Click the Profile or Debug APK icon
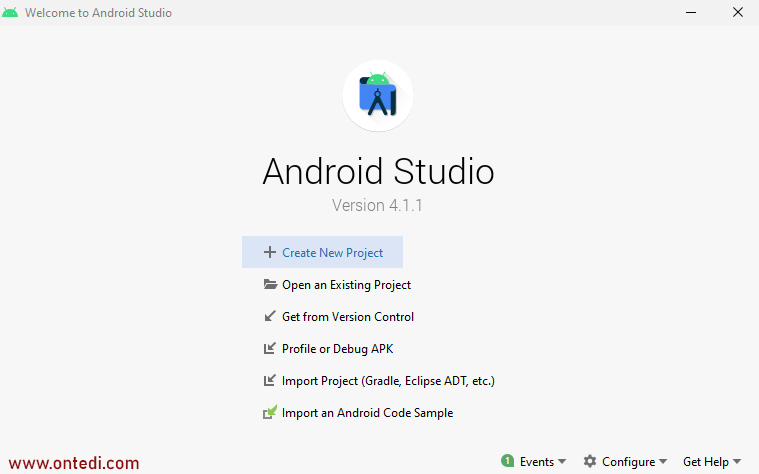The image size is (759, 474). click(x=270, y=348)
